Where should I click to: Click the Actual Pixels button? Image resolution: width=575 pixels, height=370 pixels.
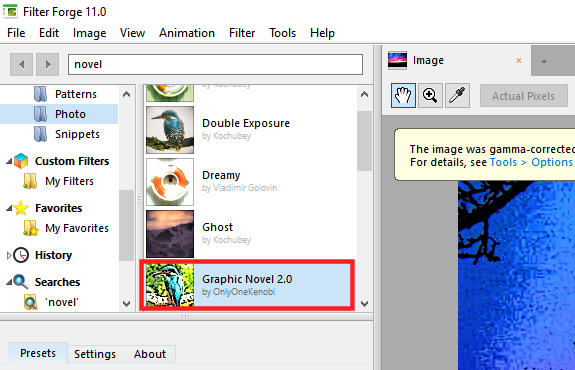point(524,96)
